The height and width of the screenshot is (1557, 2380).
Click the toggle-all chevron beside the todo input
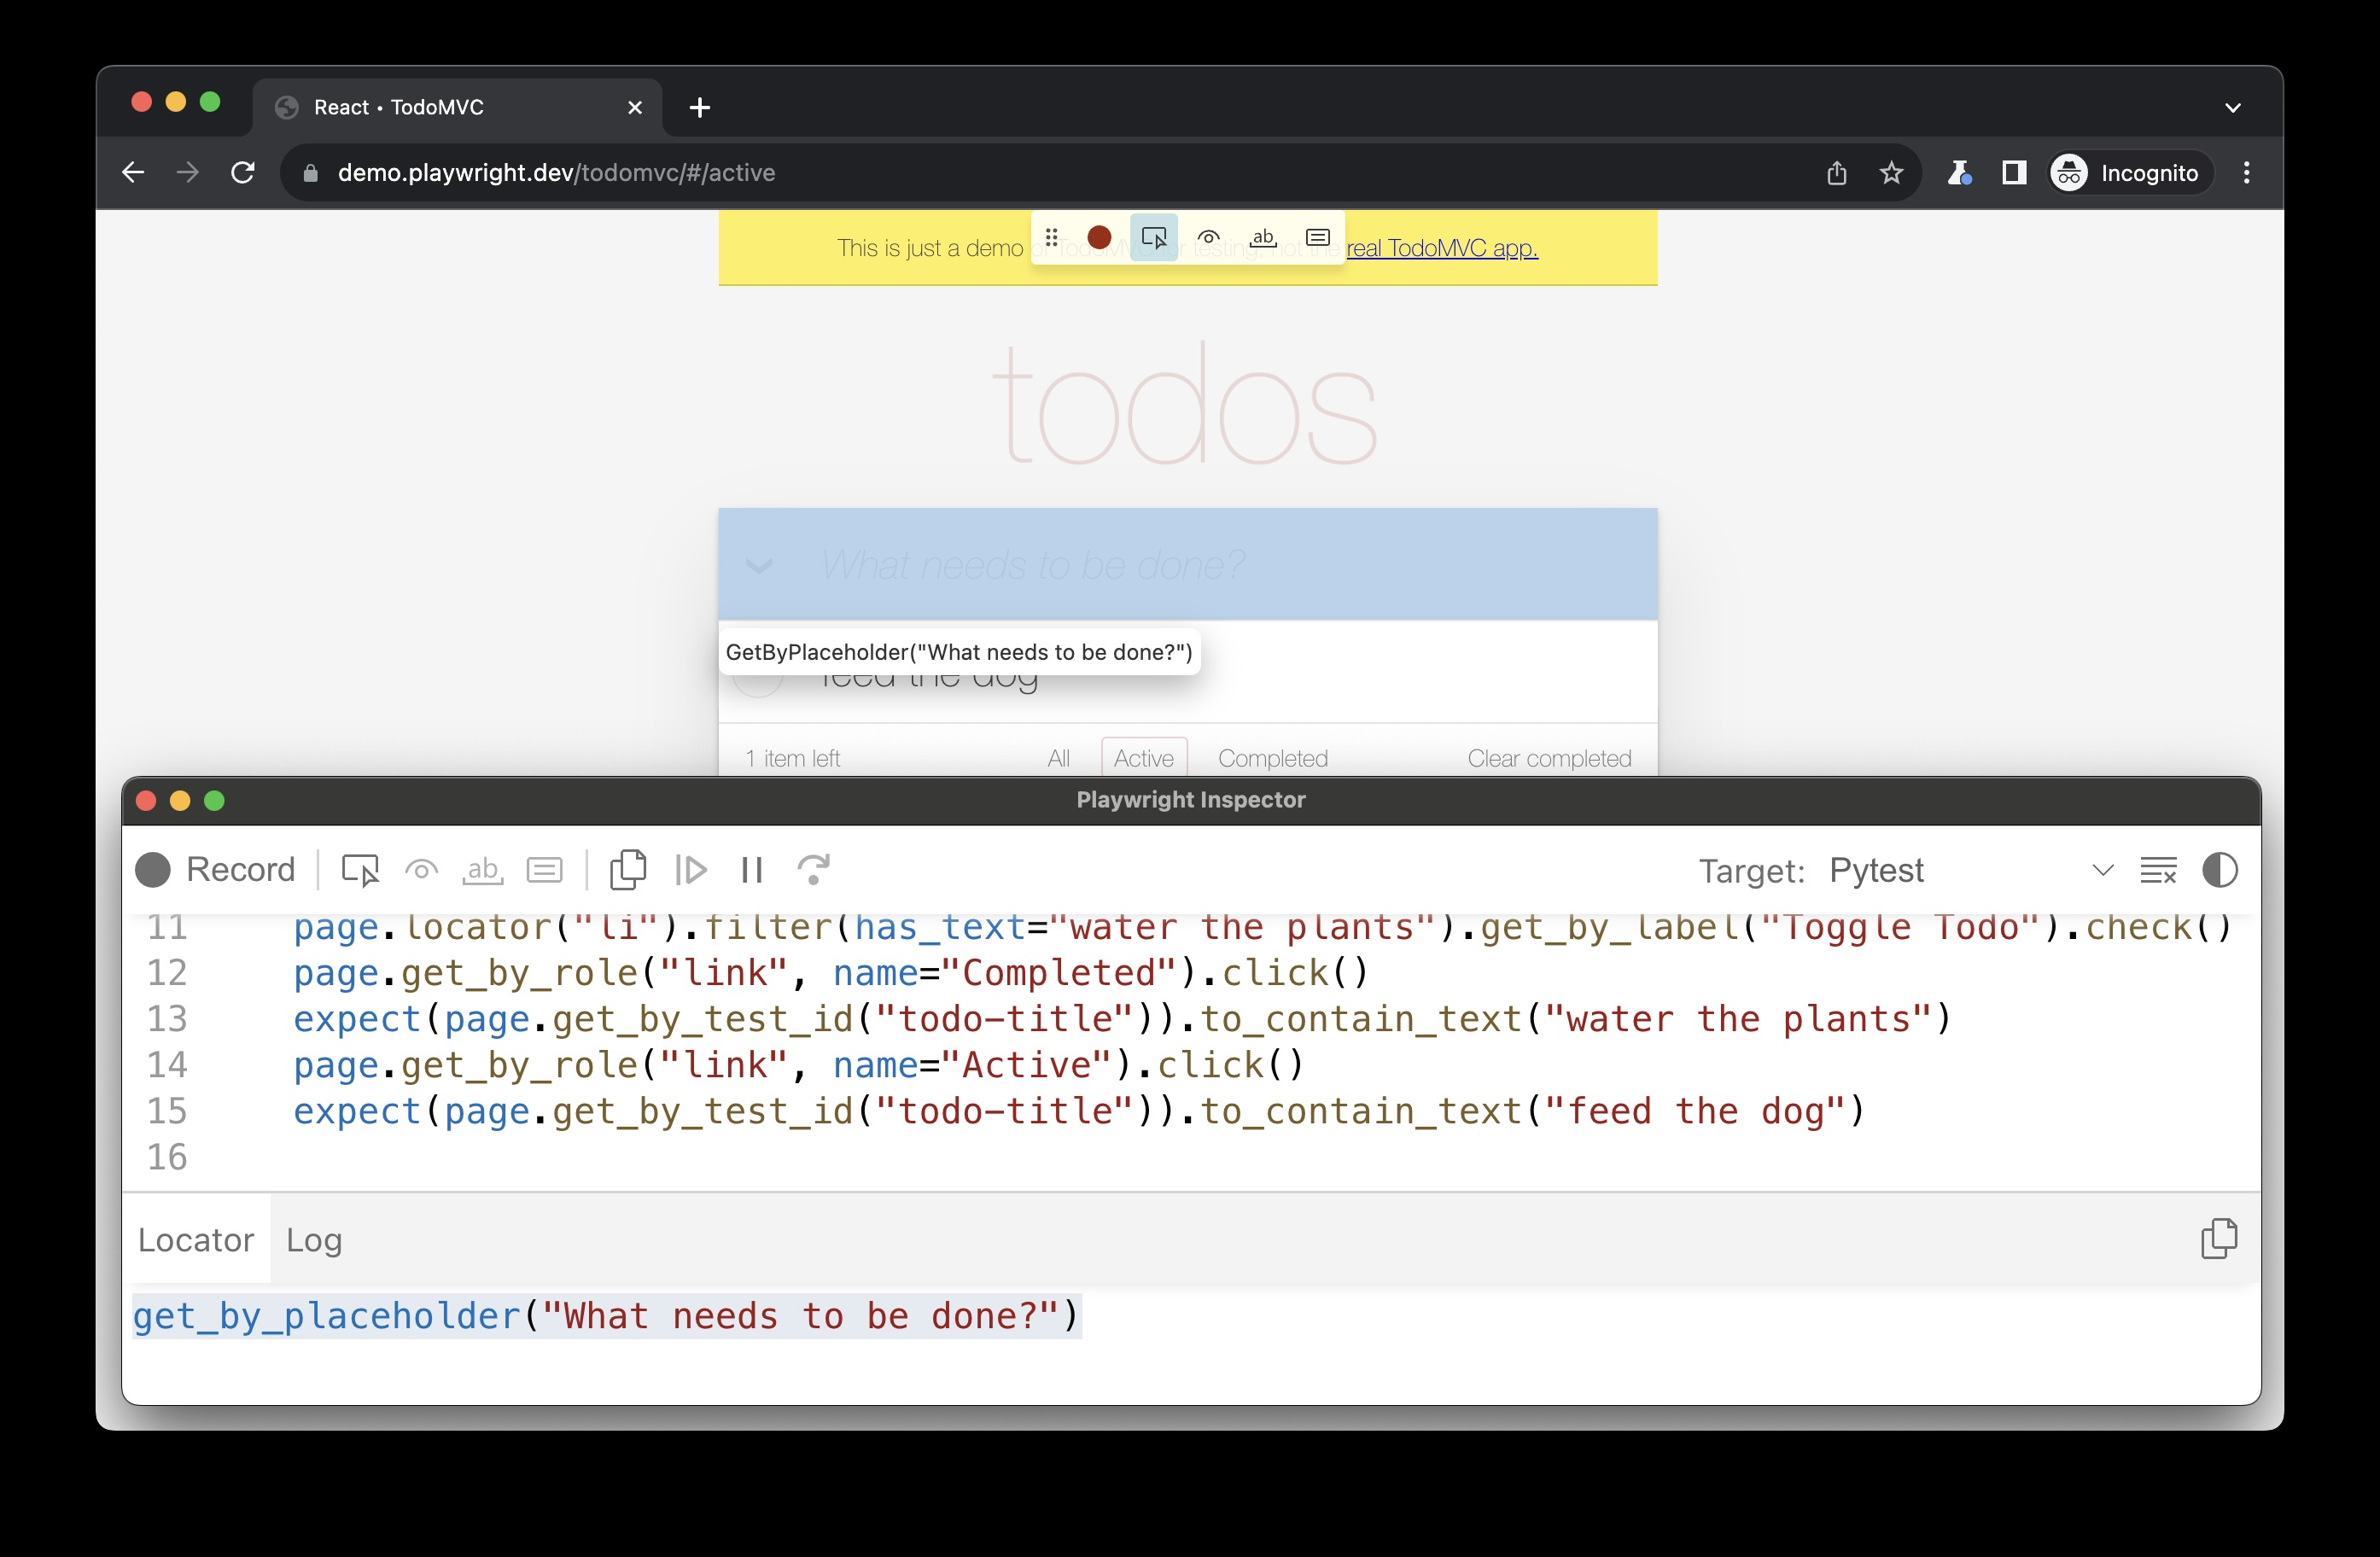pos(759,566)
